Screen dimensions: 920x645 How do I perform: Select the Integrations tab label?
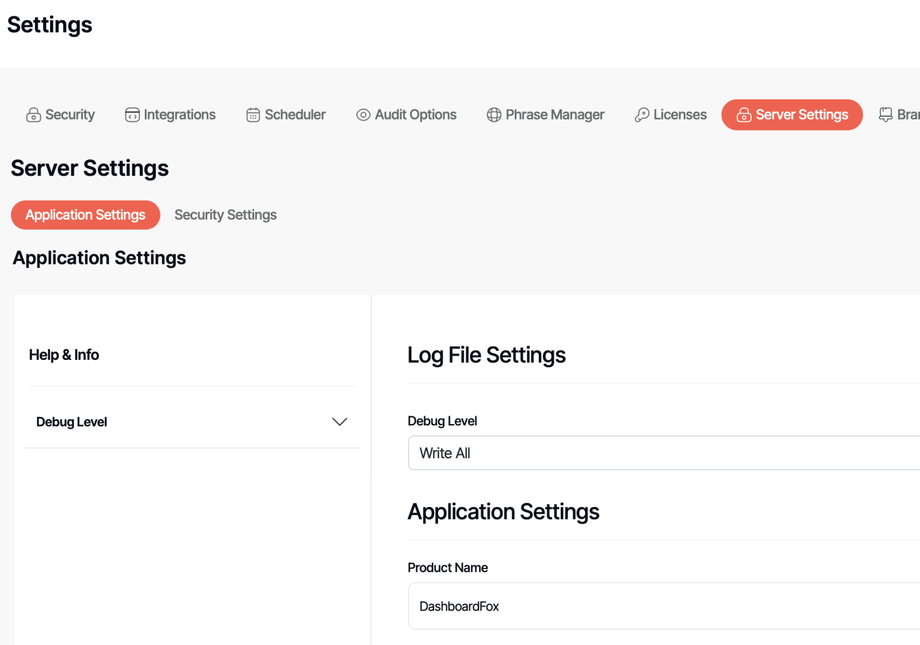[180, 115]
